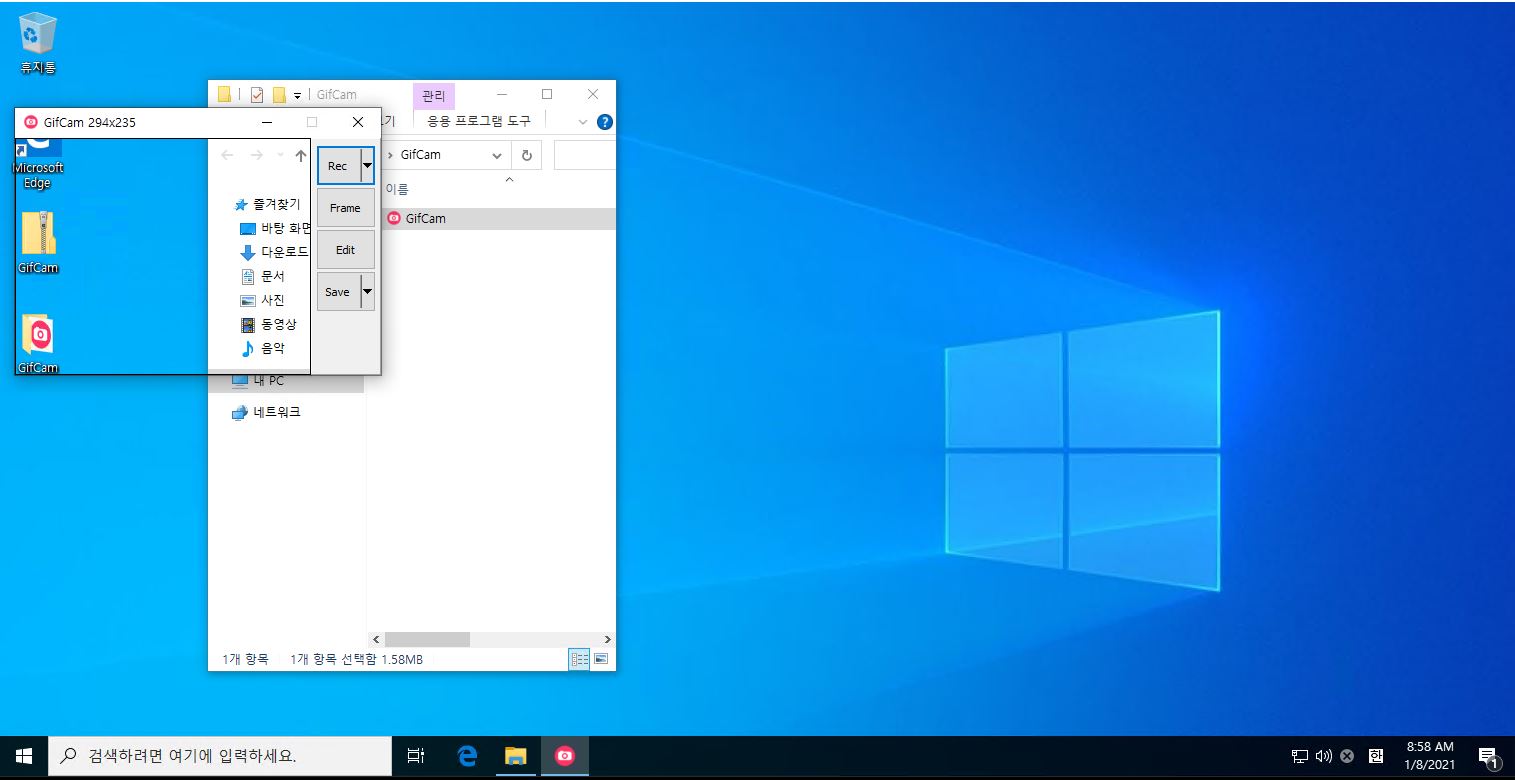The height and width of the screenshot is (780, 1515).
Task: Select the zipped GifCam folder on the desktop
Action: pos(38,241)
